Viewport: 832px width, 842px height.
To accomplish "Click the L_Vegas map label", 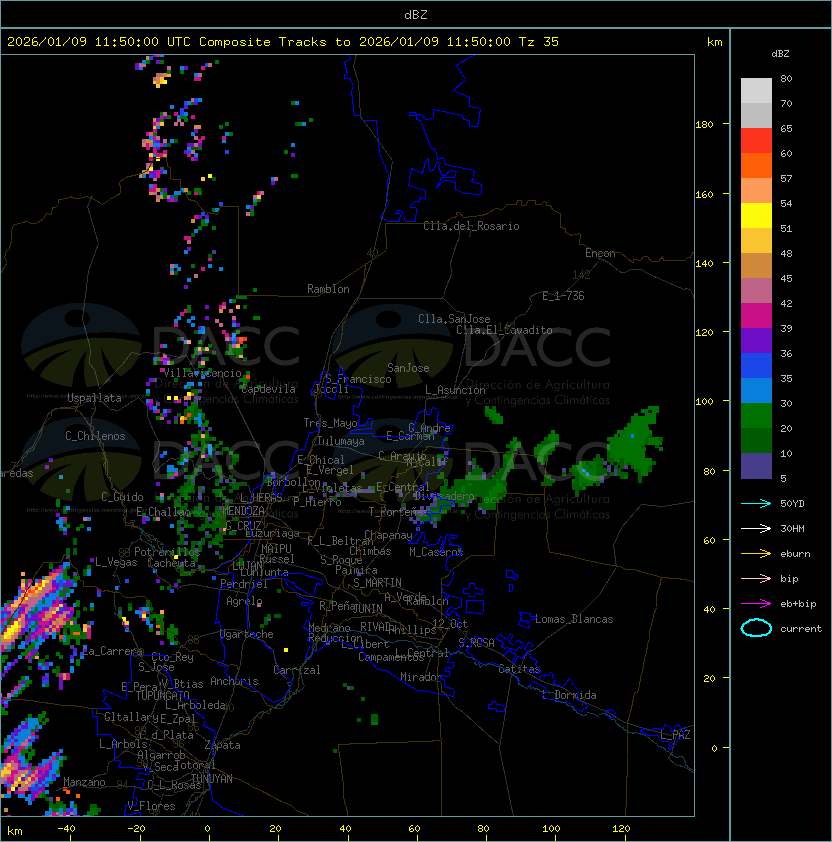I will pos(116,562).
